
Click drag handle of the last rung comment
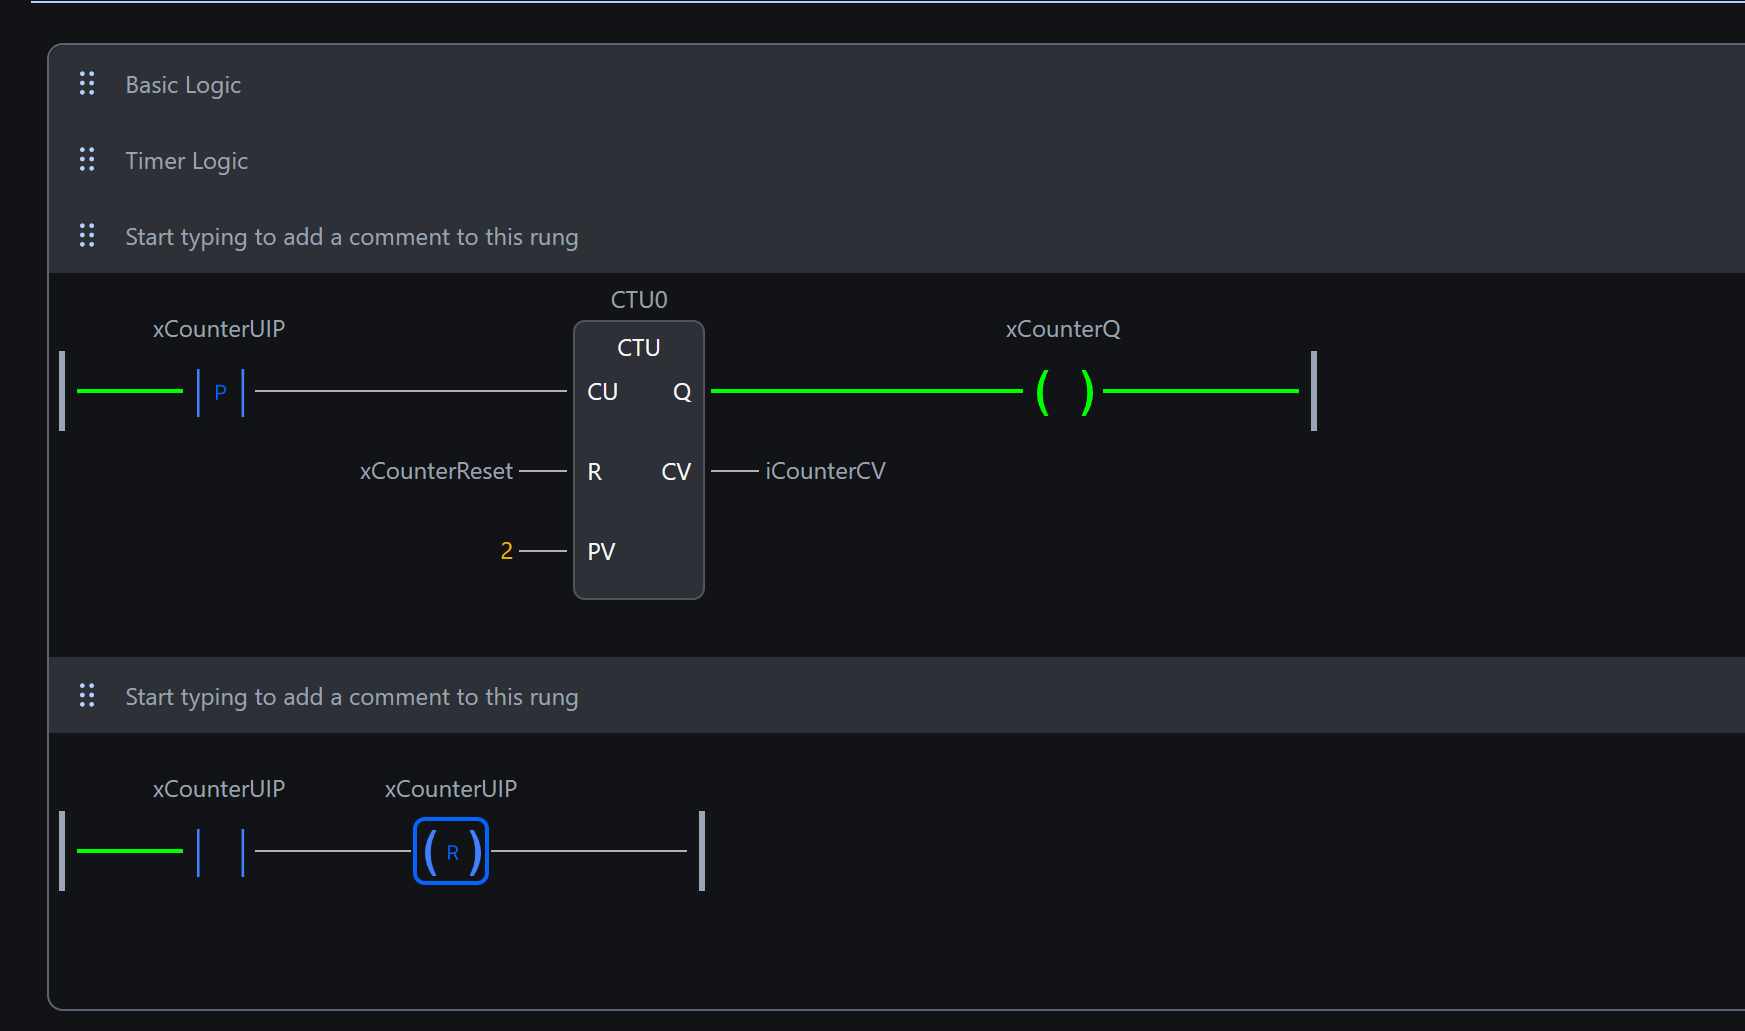click(x=87, y=696)
